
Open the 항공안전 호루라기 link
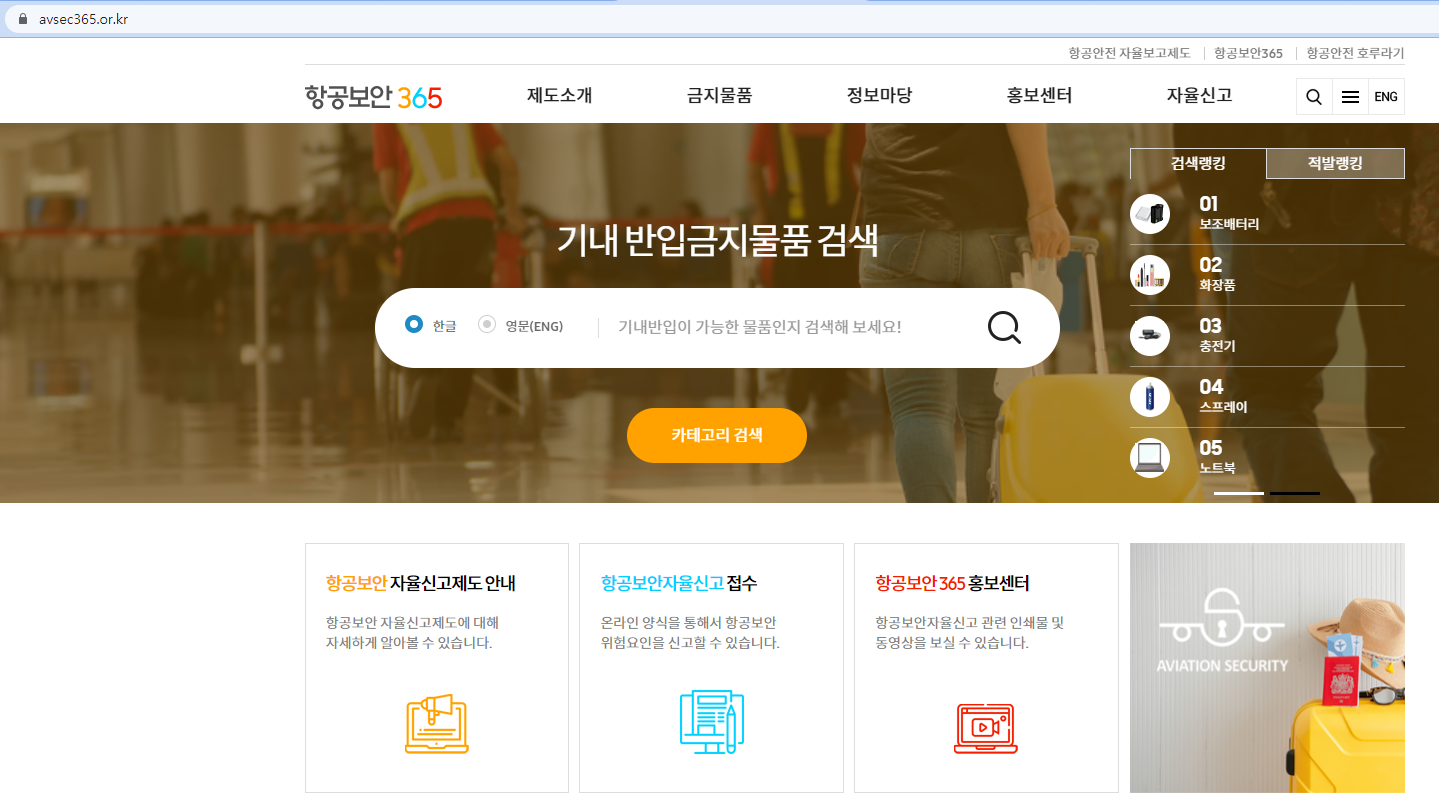click(1355, 53)
